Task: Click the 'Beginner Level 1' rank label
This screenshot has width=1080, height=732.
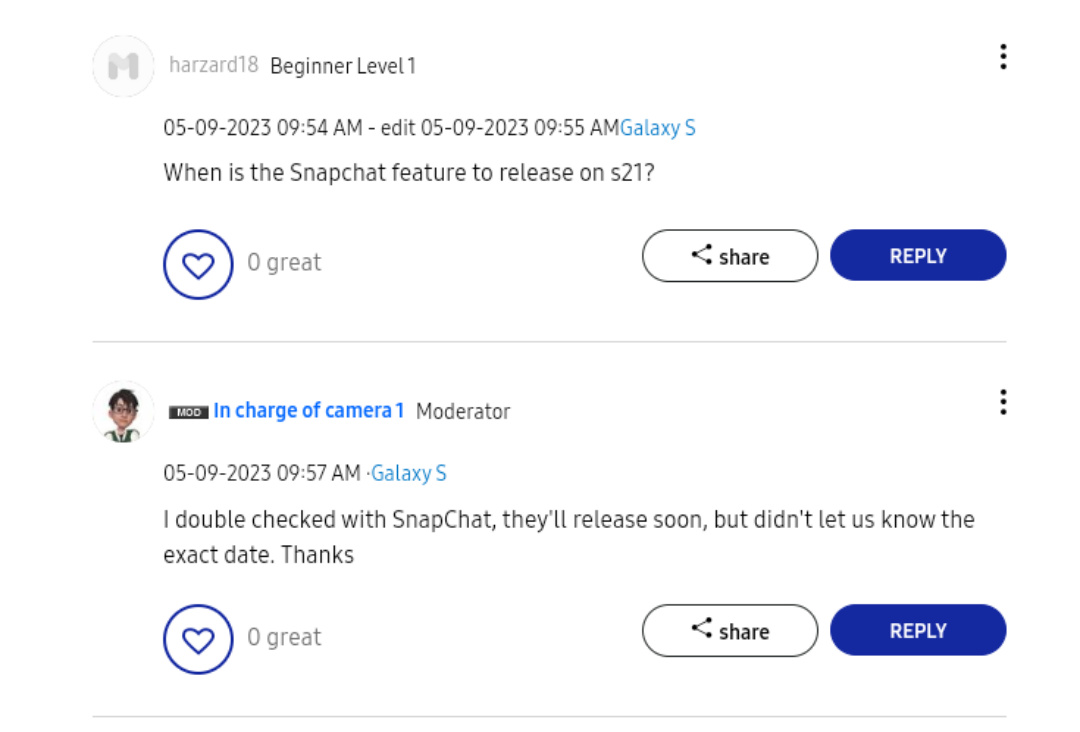Action: [x=343, y=67]
